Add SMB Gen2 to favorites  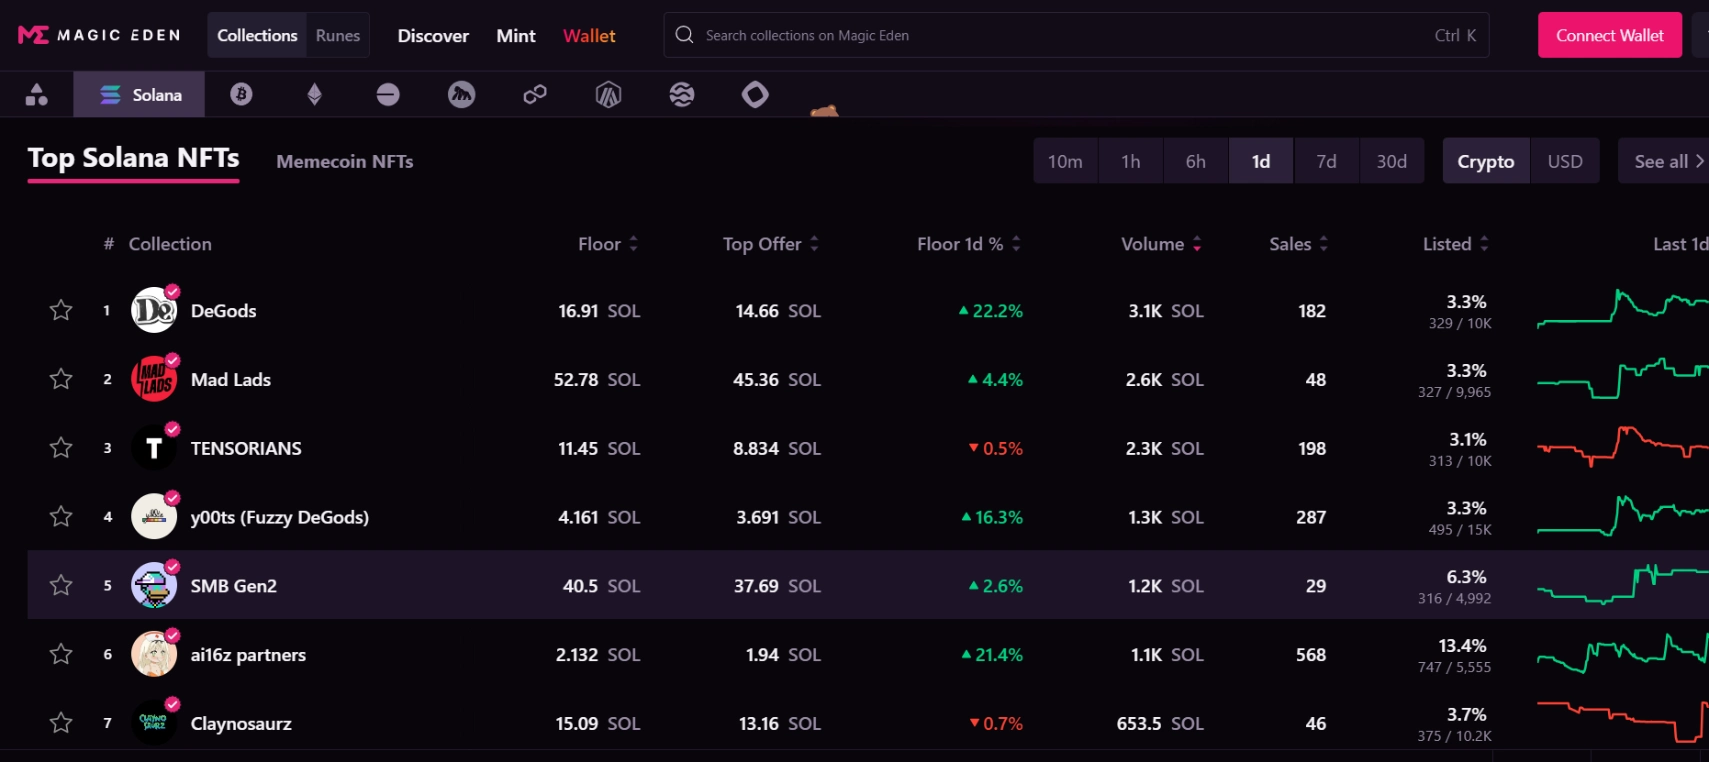pyautogui.click(x=61, y=585)
